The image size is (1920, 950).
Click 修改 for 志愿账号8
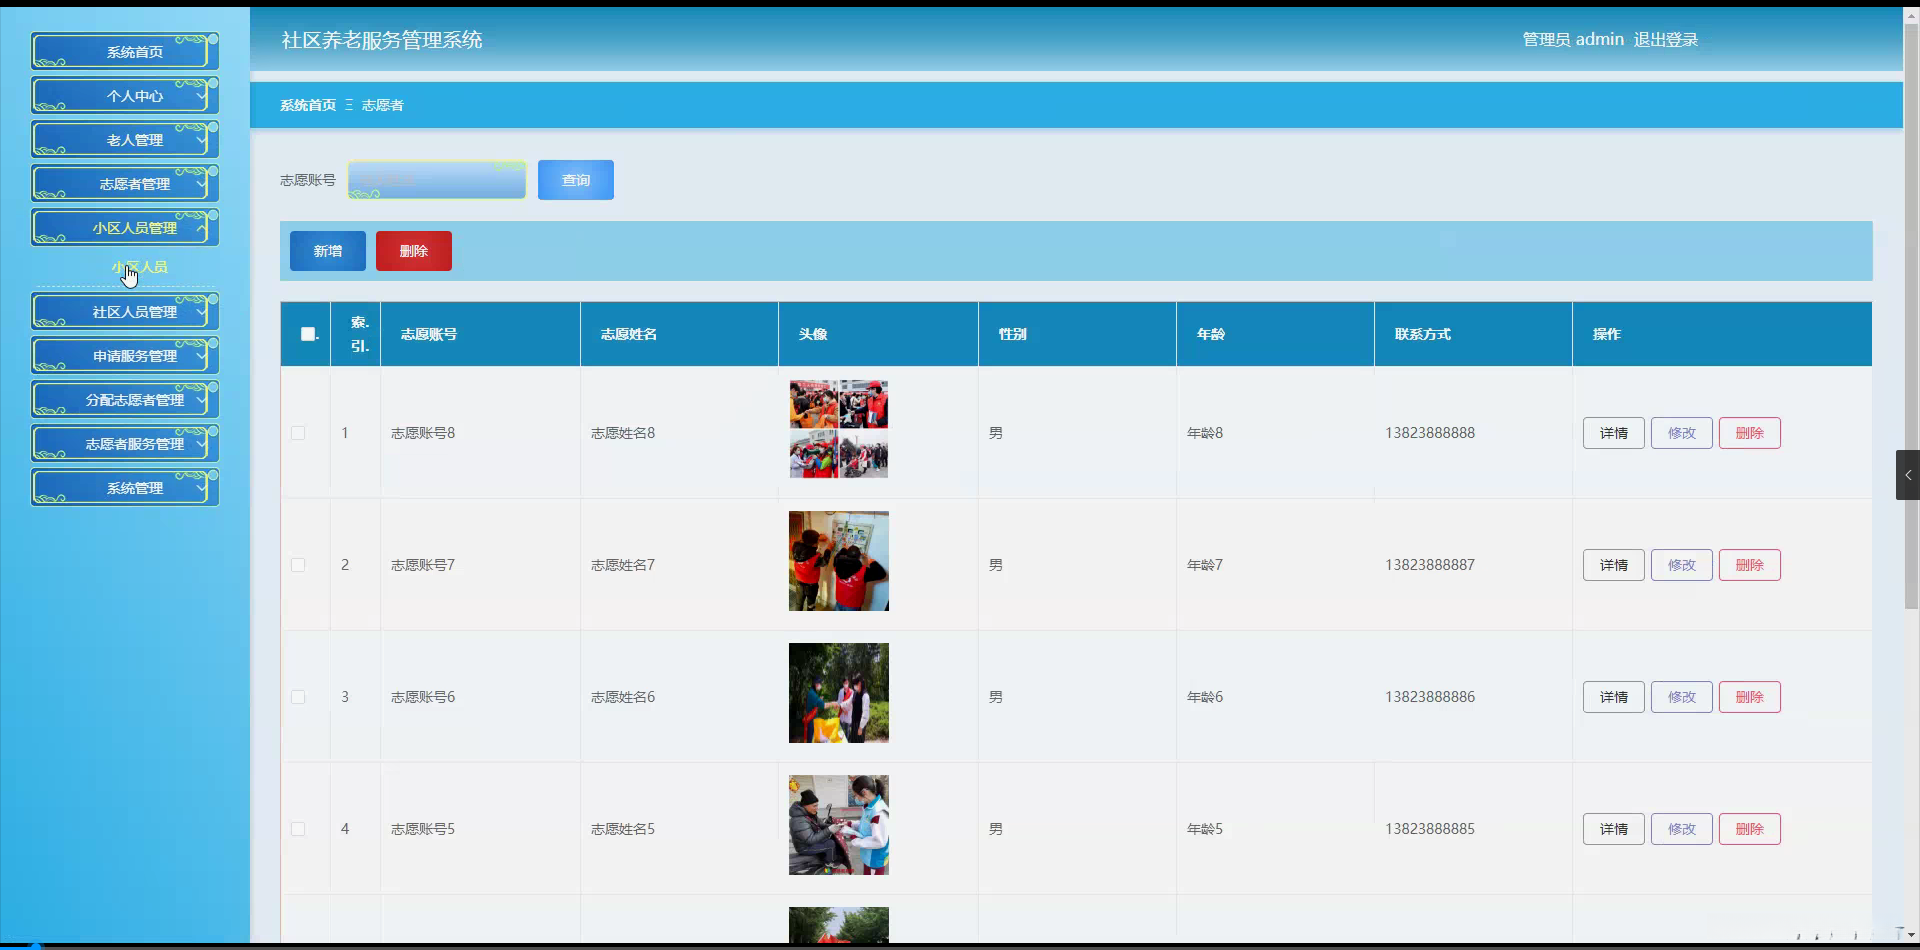[1682, 433]
